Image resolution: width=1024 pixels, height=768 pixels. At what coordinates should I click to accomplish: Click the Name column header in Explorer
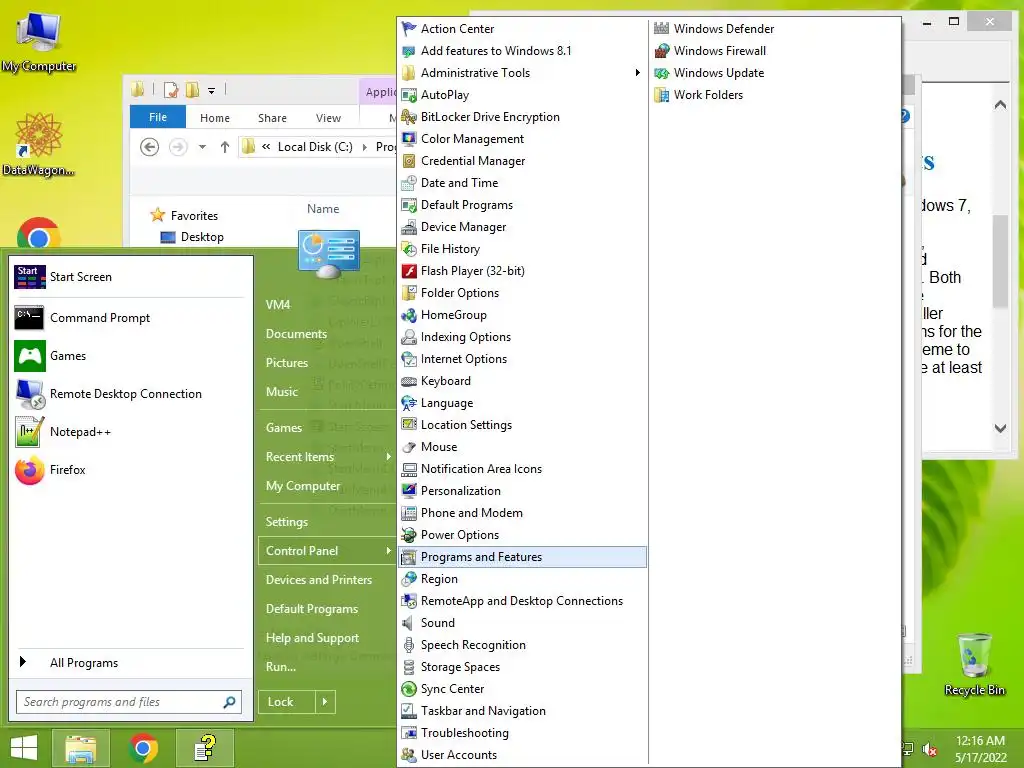pyautogui.click(x=323, y=209)
